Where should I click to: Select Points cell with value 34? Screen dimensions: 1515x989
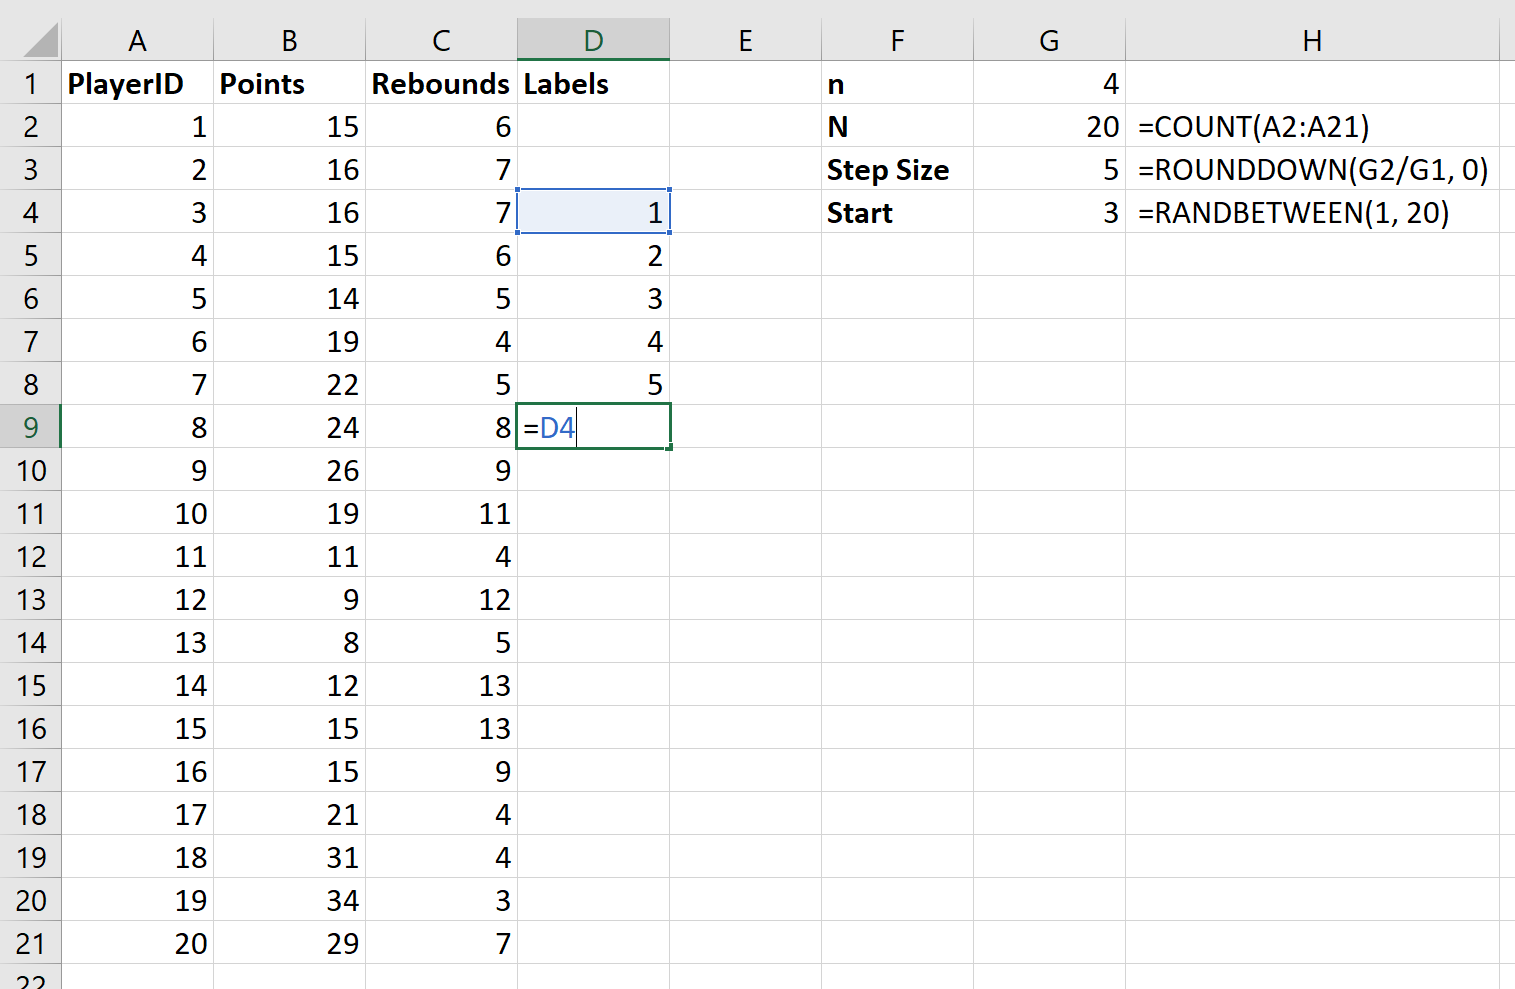(289, 901)
